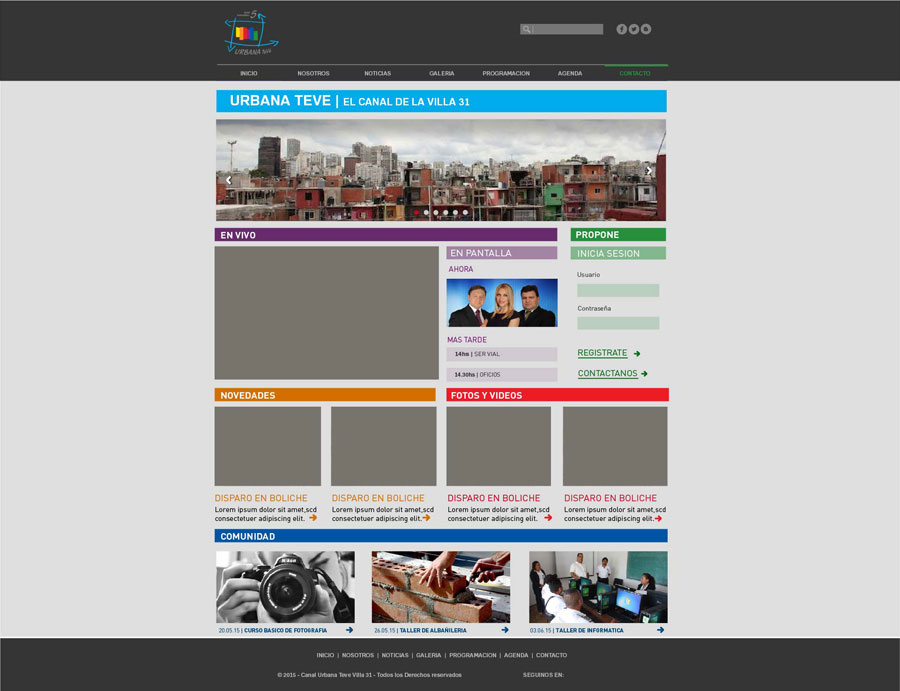
Task: Select the first red carousel dot
Action: click(x=416, y=212)
